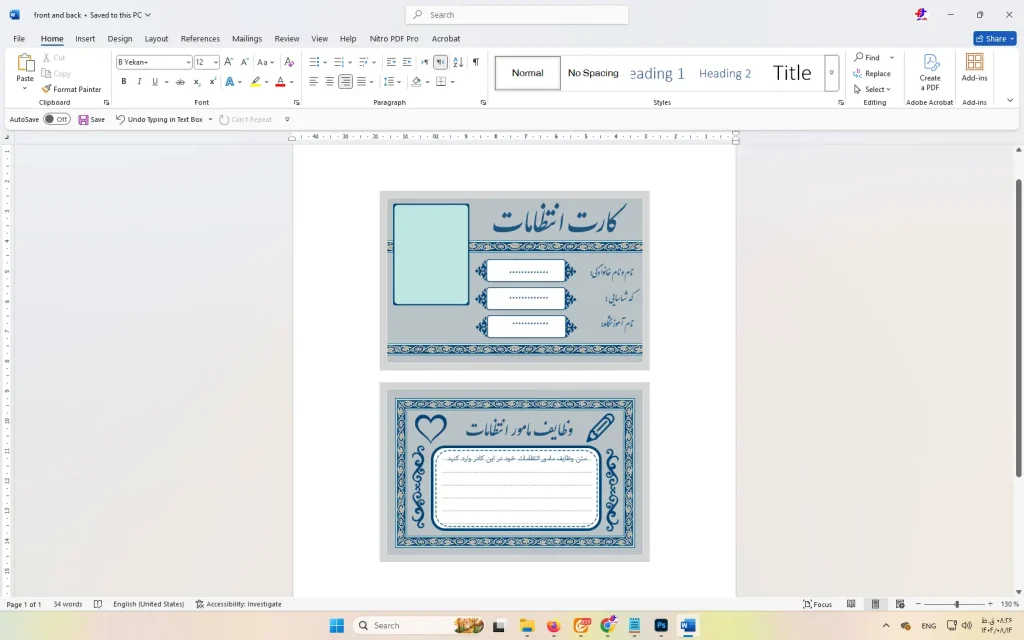Adjust the zoom slider
Screen dimensions: 1024x640
[957, 604]
